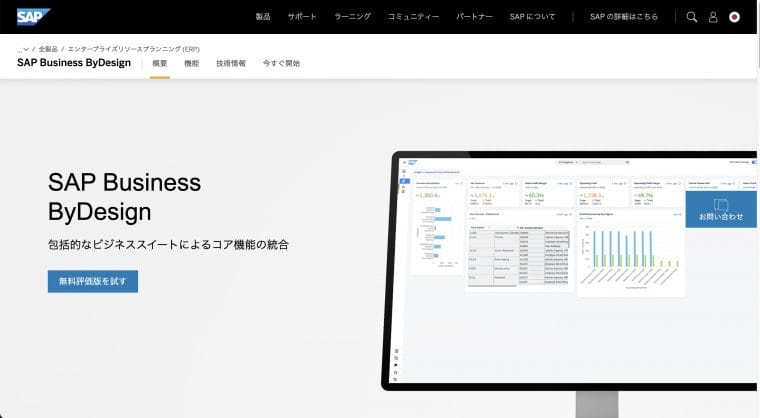
Task: Expand the breadcrumb ellipsis dropdown
Action: 22,48
